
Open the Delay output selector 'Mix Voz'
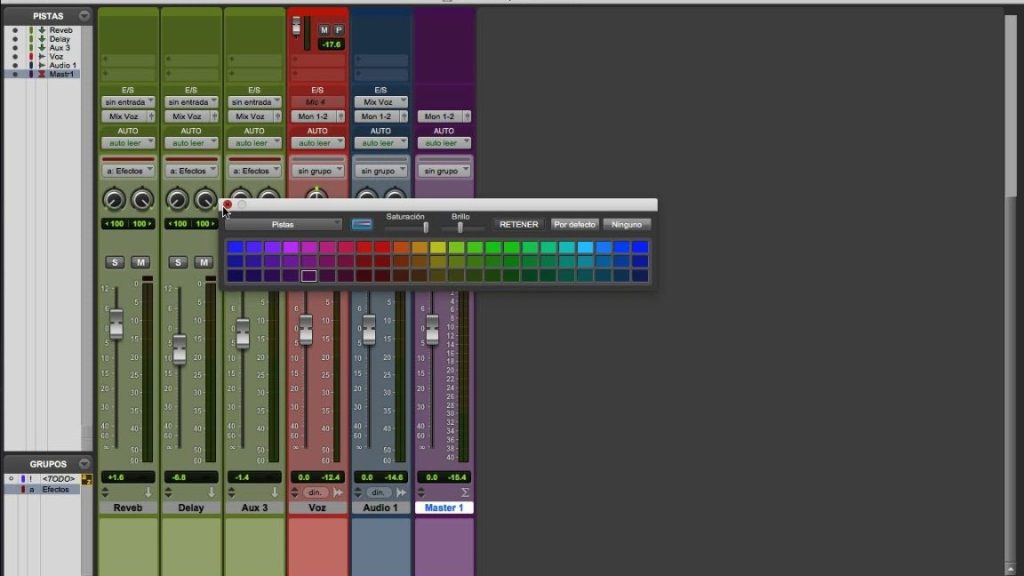(x=187, y=116)
